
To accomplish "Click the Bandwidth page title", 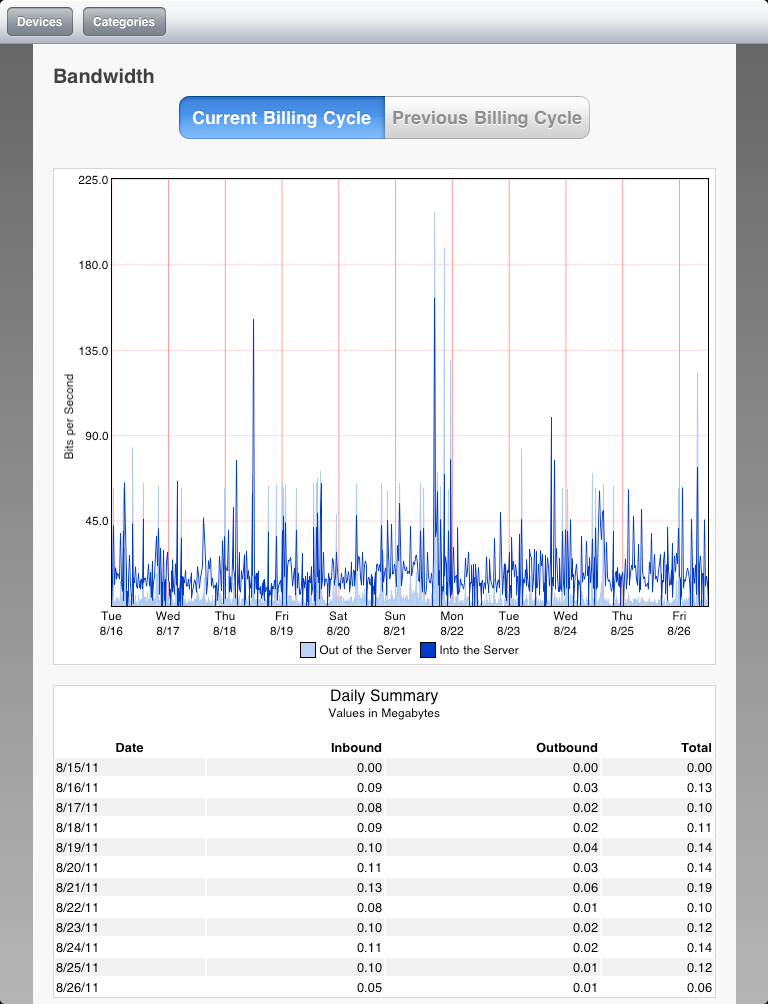I will pyautogui.click(x=104, y=76).
